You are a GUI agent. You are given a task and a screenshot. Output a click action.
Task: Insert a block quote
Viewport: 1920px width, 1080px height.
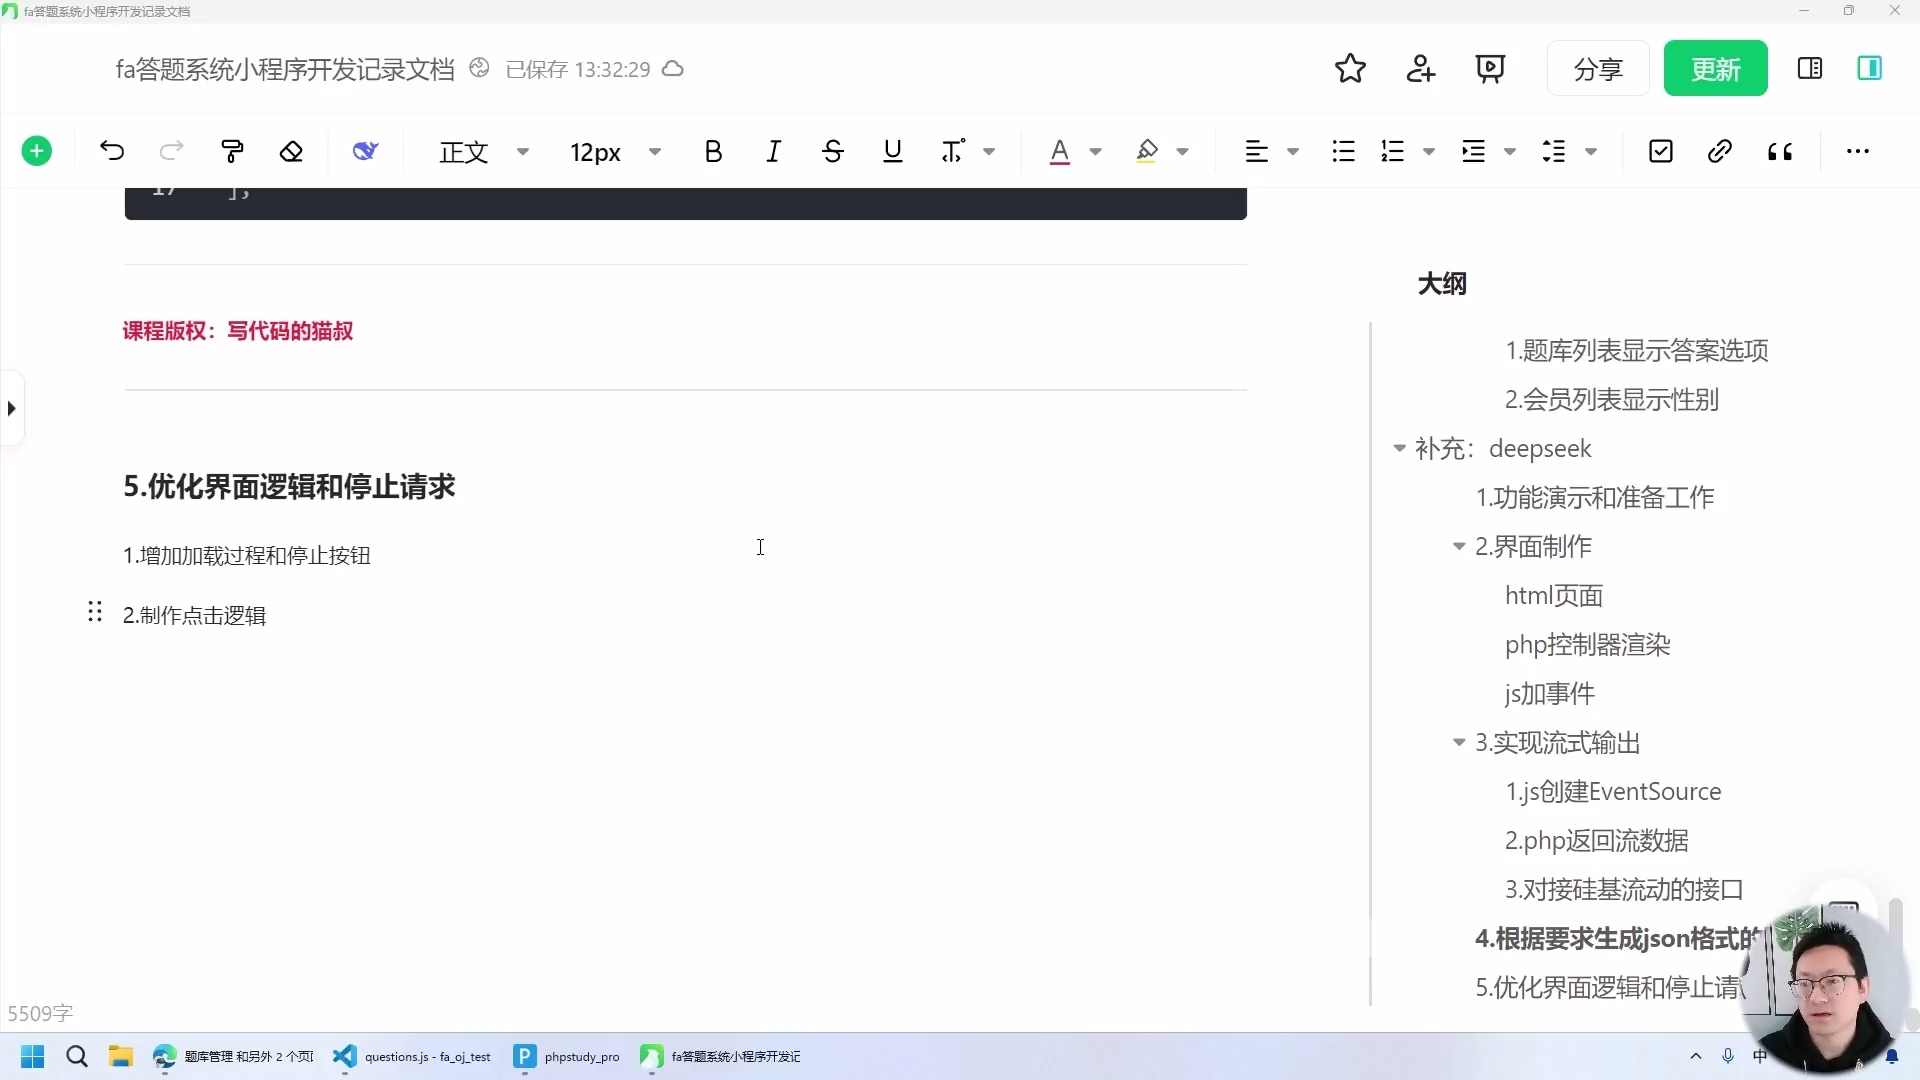coord(1780,151)
